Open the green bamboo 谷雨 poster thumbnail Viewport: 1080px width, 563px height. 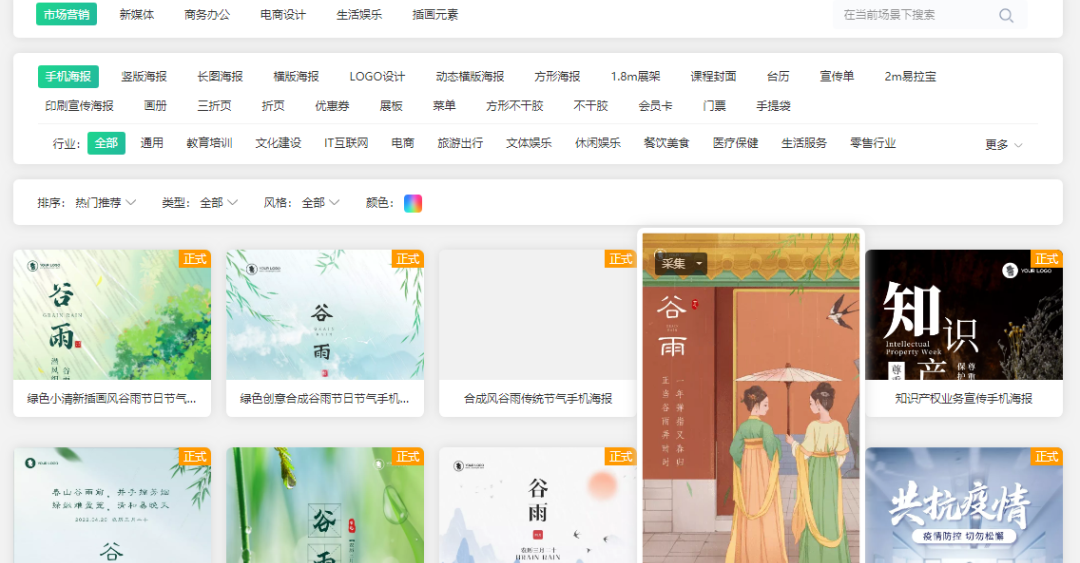click(x=325, y=505)
